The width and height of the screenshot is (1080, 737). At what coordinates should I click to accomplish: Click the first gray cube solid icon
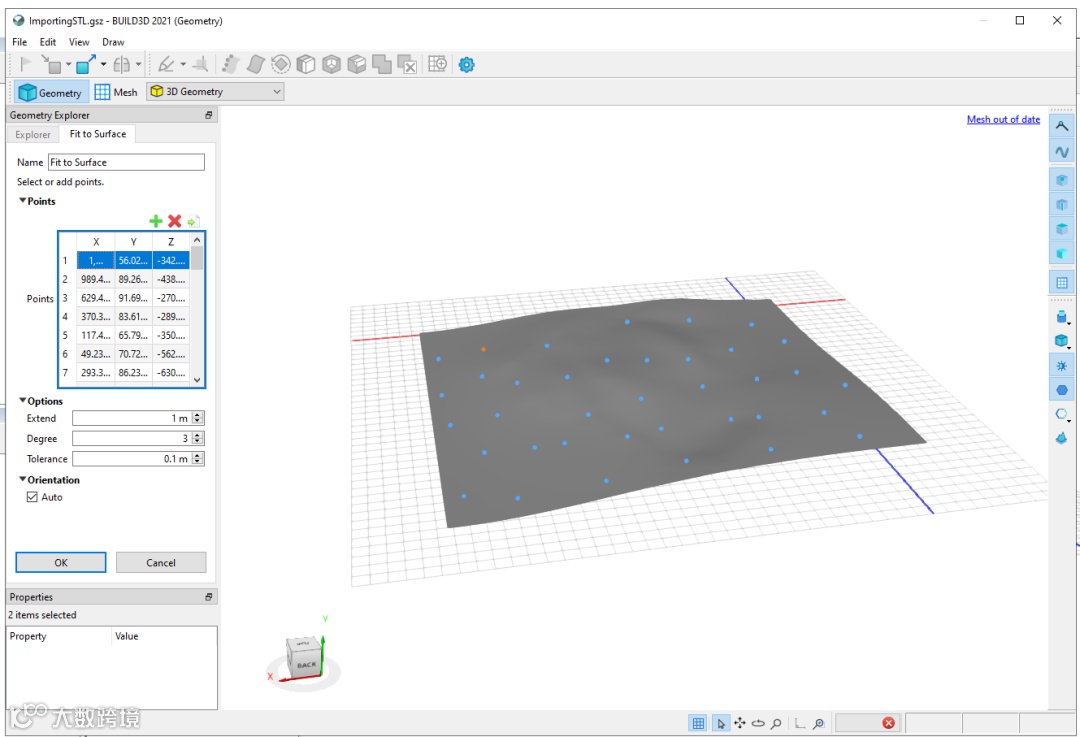click(x=306, y=65)
